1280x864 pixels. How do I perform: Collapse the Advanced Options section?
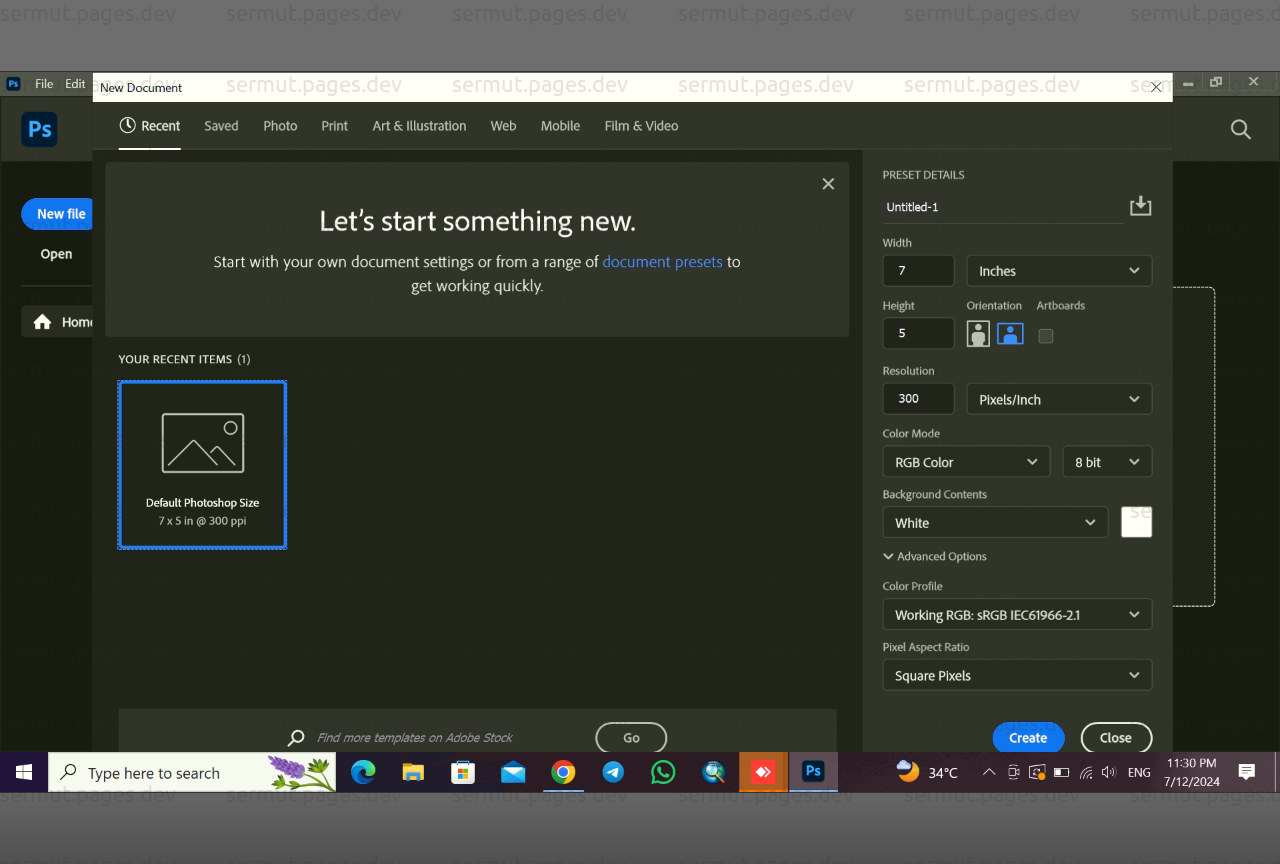coord(935,556)
